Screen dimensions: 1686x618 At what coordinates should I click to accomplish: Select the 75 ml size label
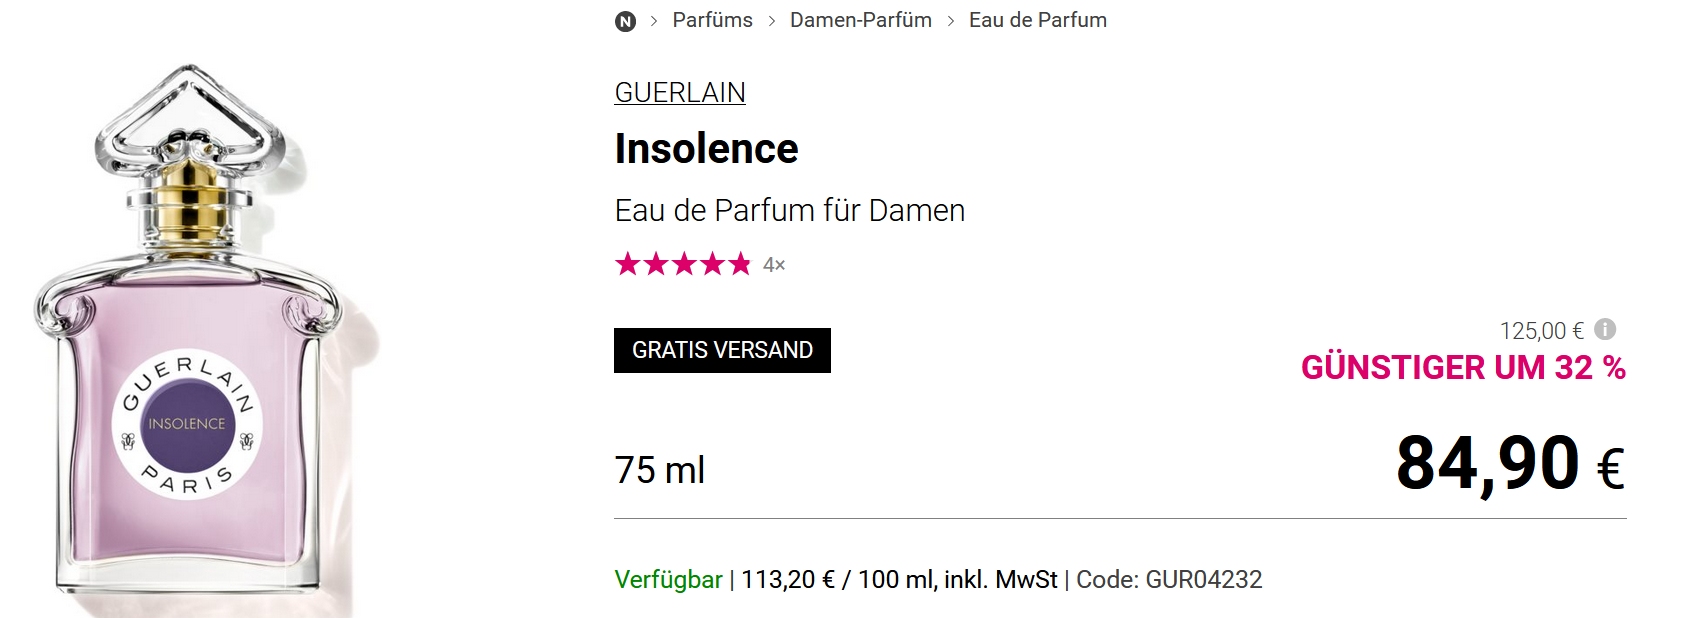660,470
